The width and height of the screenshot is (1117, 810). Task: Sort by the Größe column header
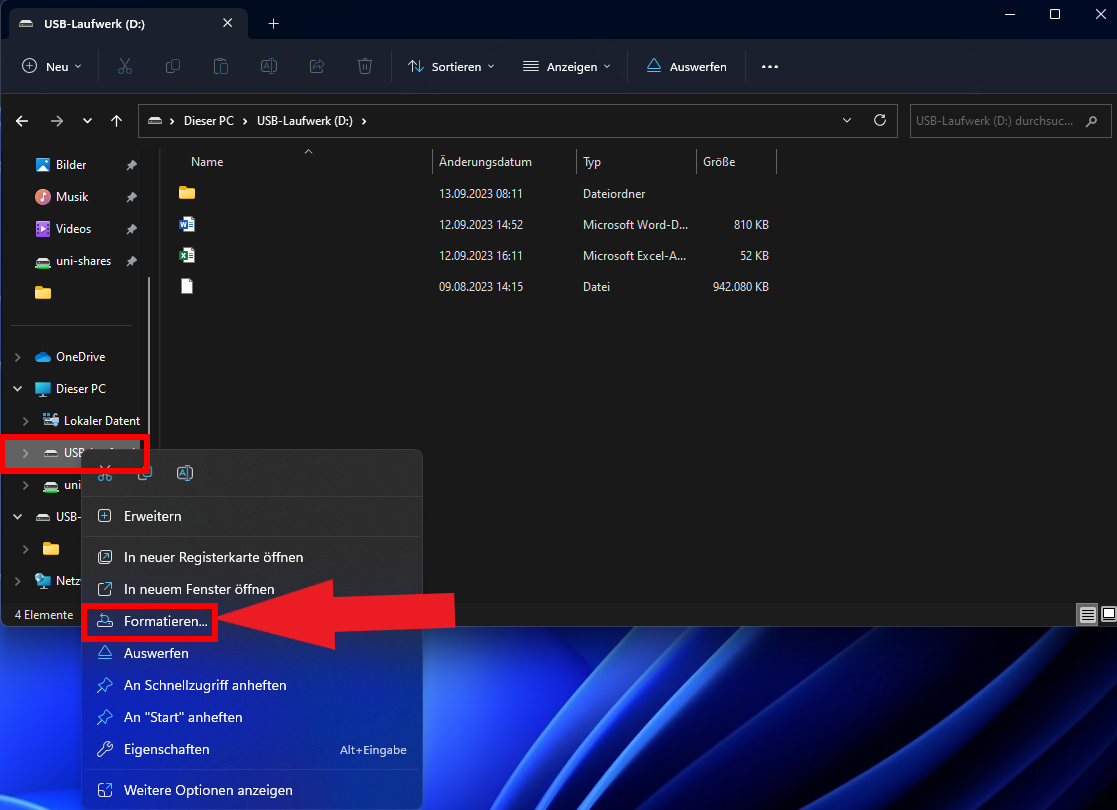[x=719, y=162]
